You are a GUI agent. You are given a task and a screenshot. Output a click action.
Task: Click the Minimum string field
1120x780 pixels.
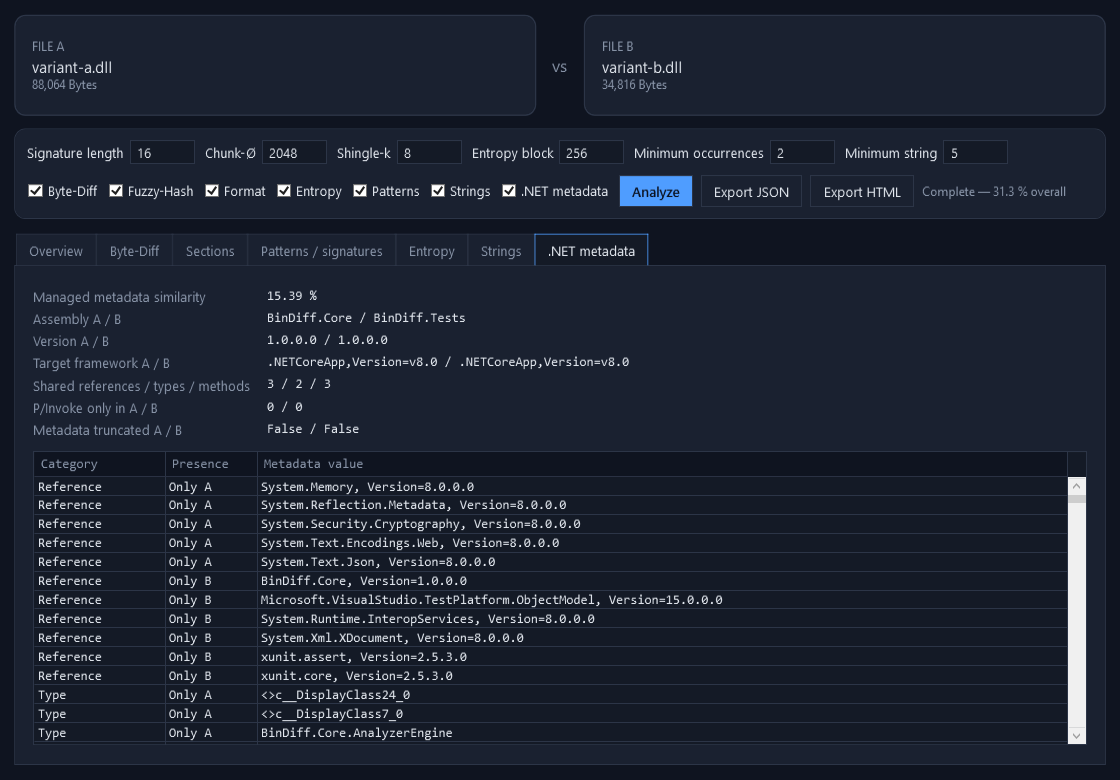[976, 153]
